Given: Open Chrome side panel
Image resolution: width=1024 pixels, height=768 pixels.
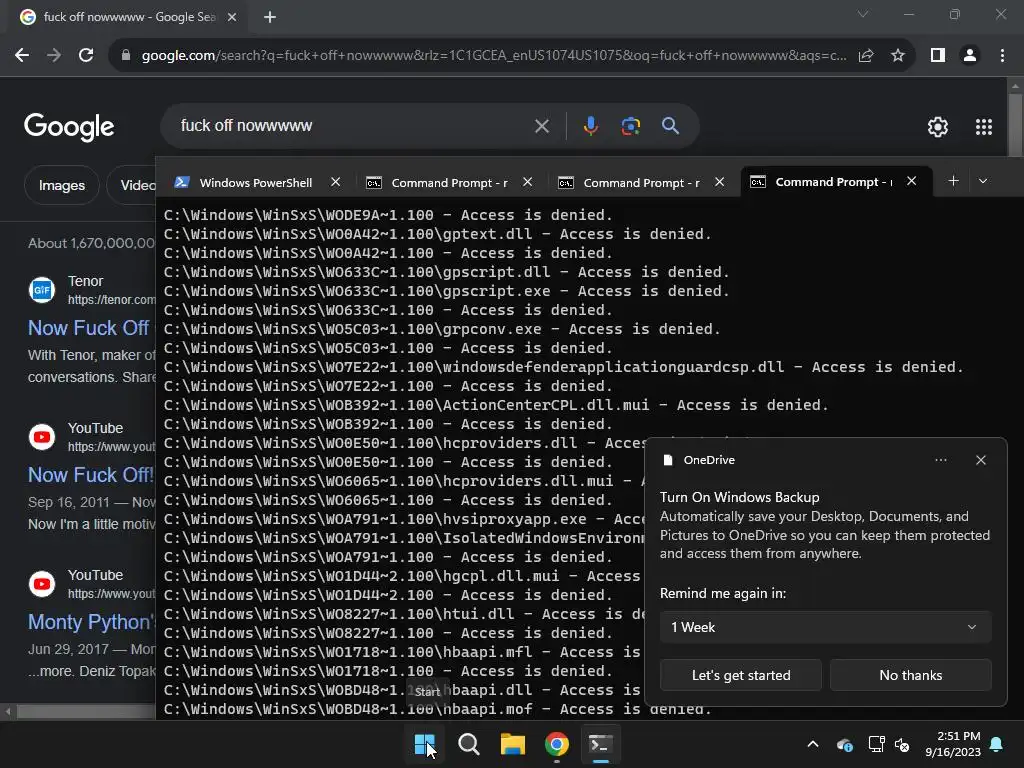Looking at the screenshot, I should pyautogui.click(x=938, y=56).
